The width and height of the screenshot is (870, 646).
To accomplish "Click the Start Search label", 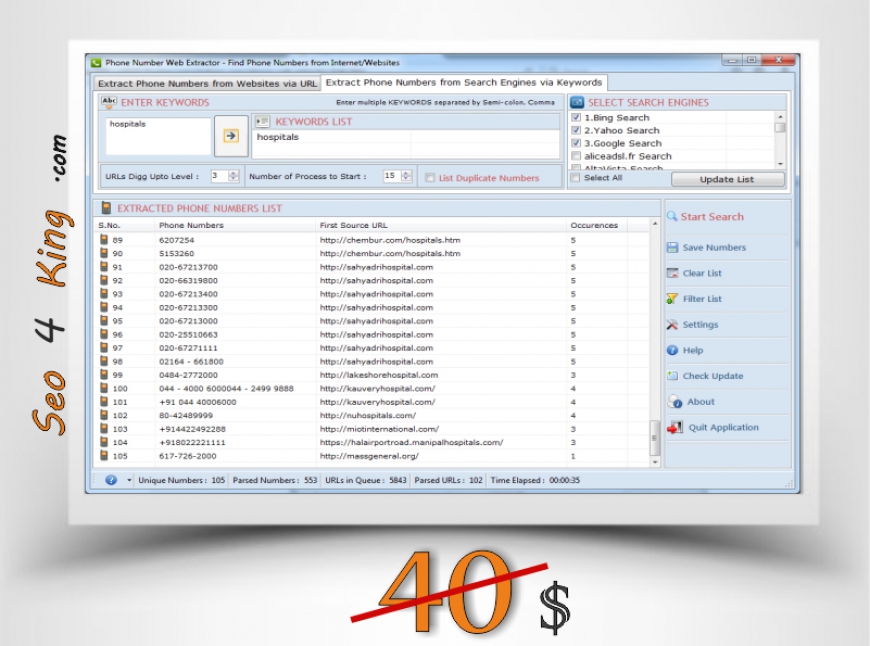I will [712, 217].
